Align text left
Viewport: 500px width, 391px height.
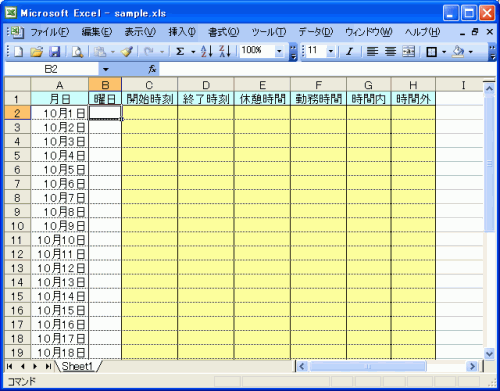(x=372, y=52)
